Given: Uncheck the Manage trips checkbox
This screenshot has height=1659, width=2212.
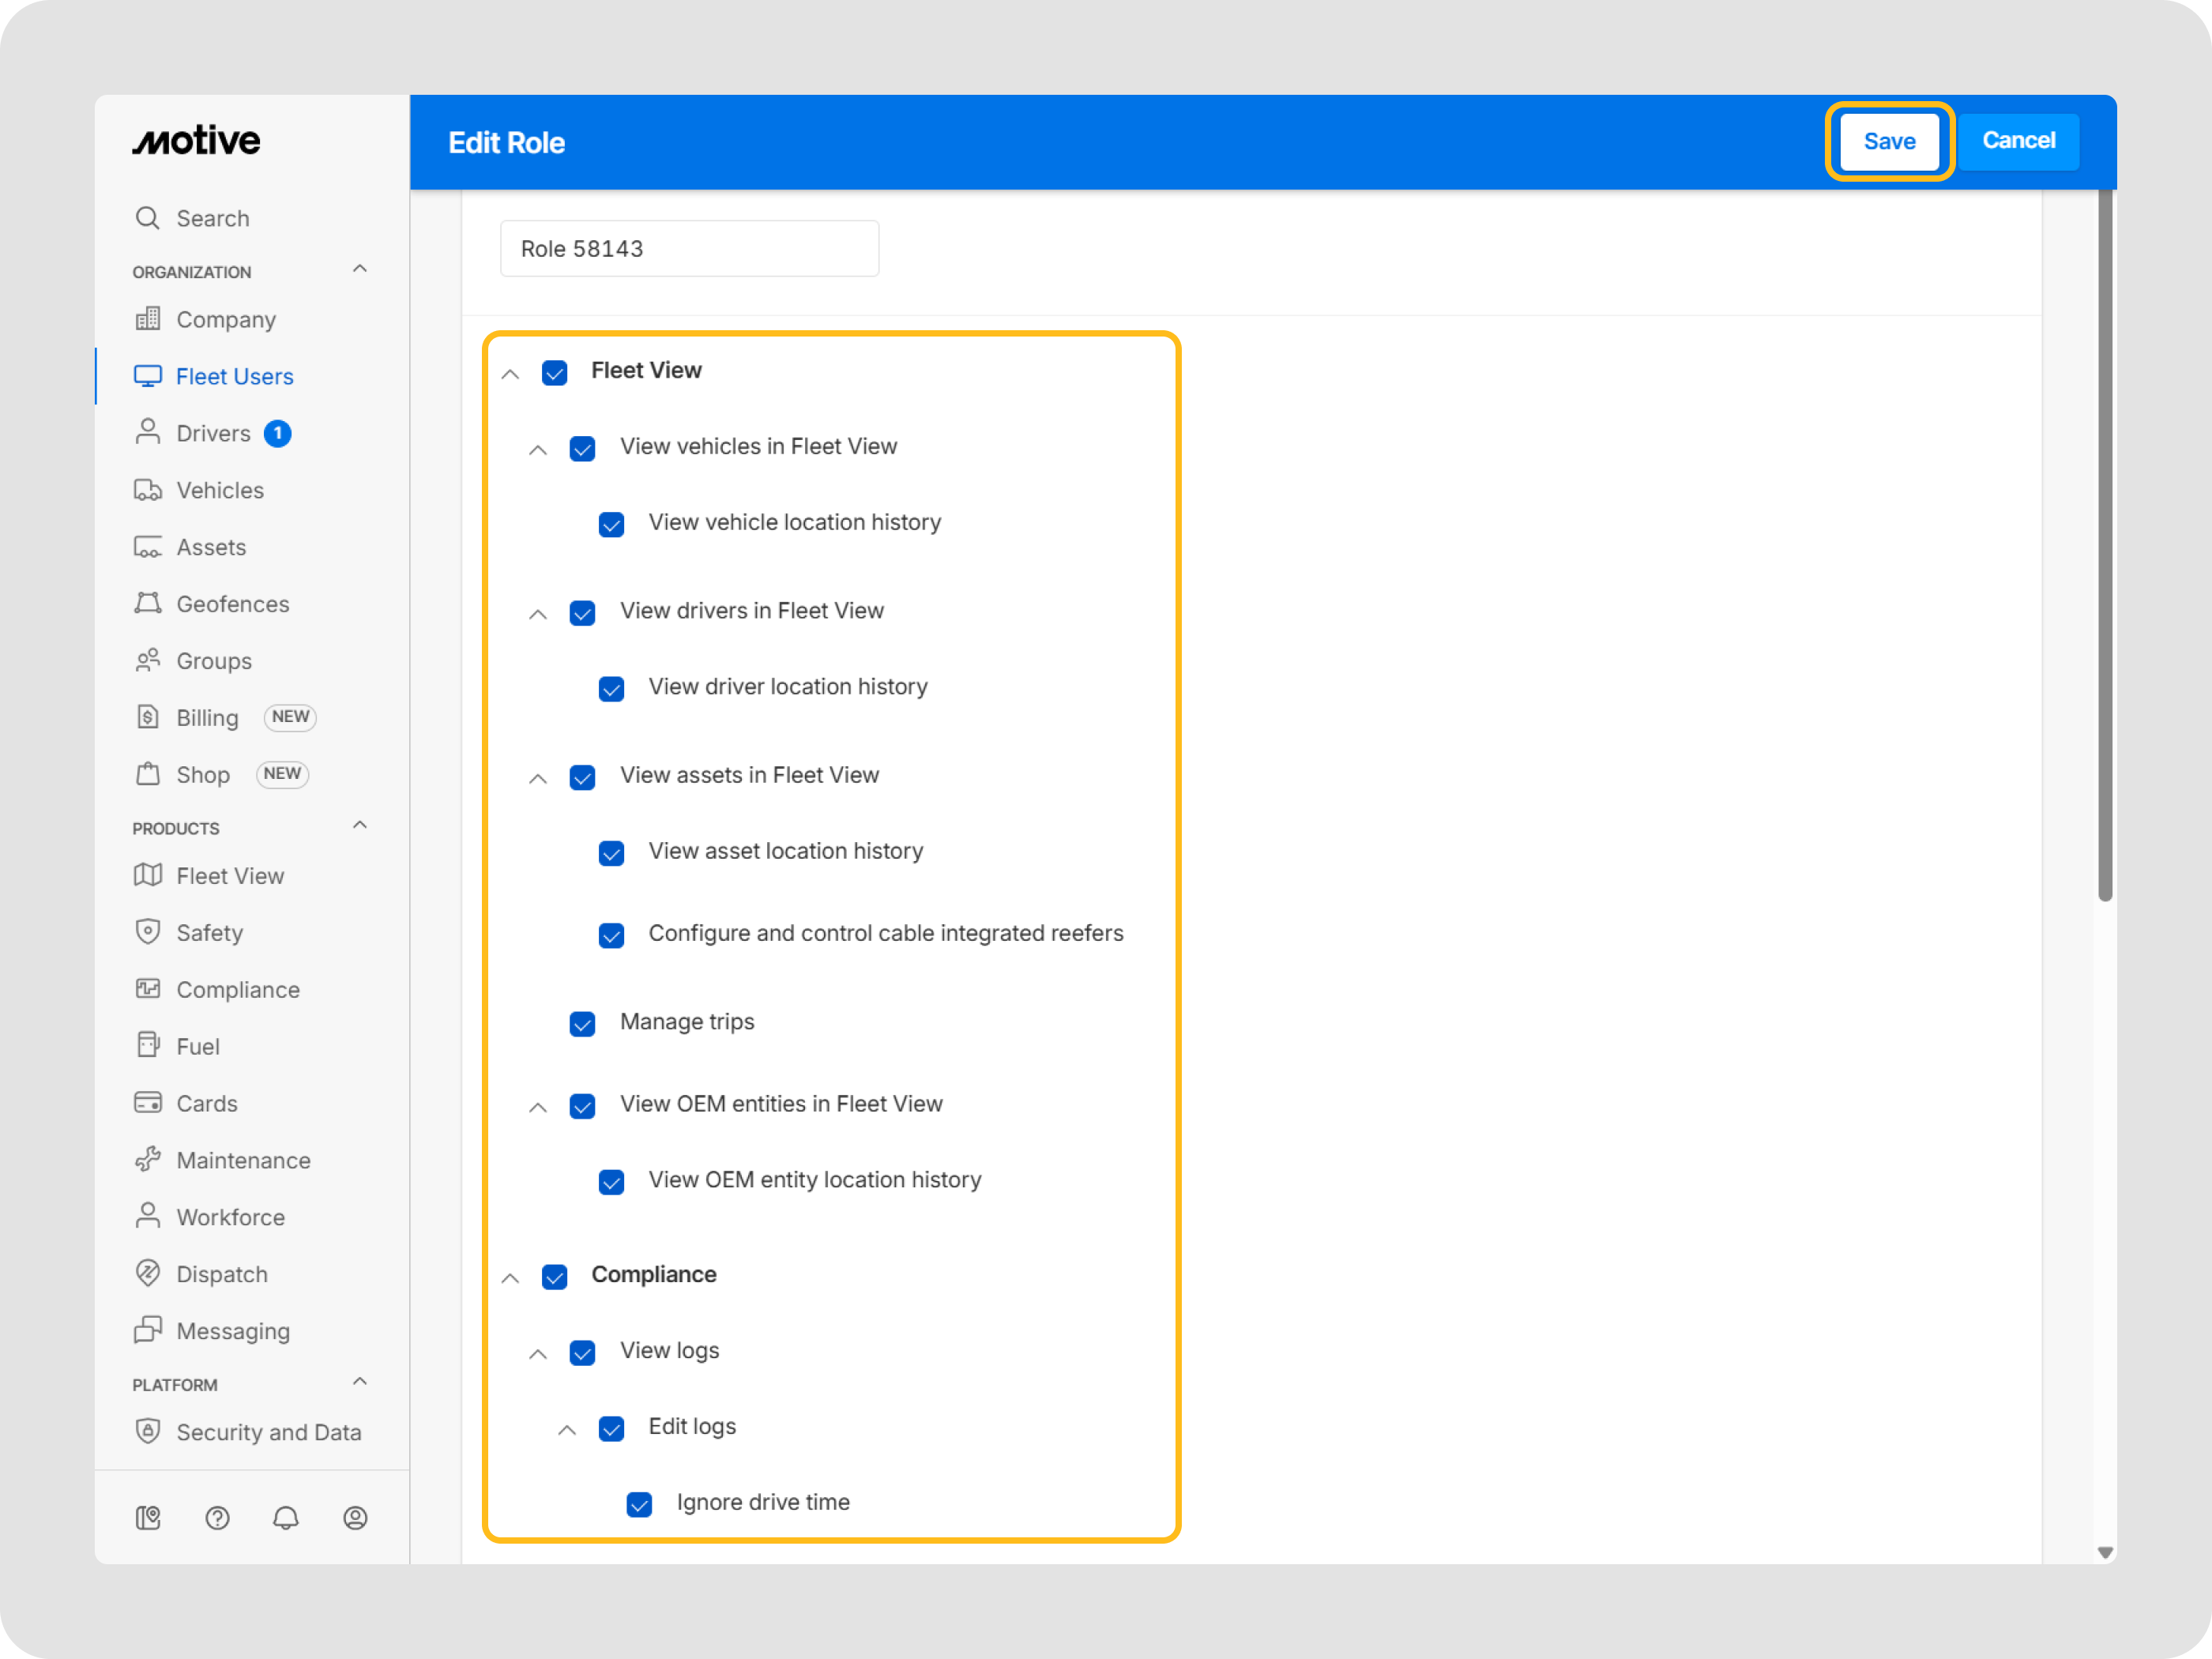Looking at the screenshot, I should click(582, 1024).
